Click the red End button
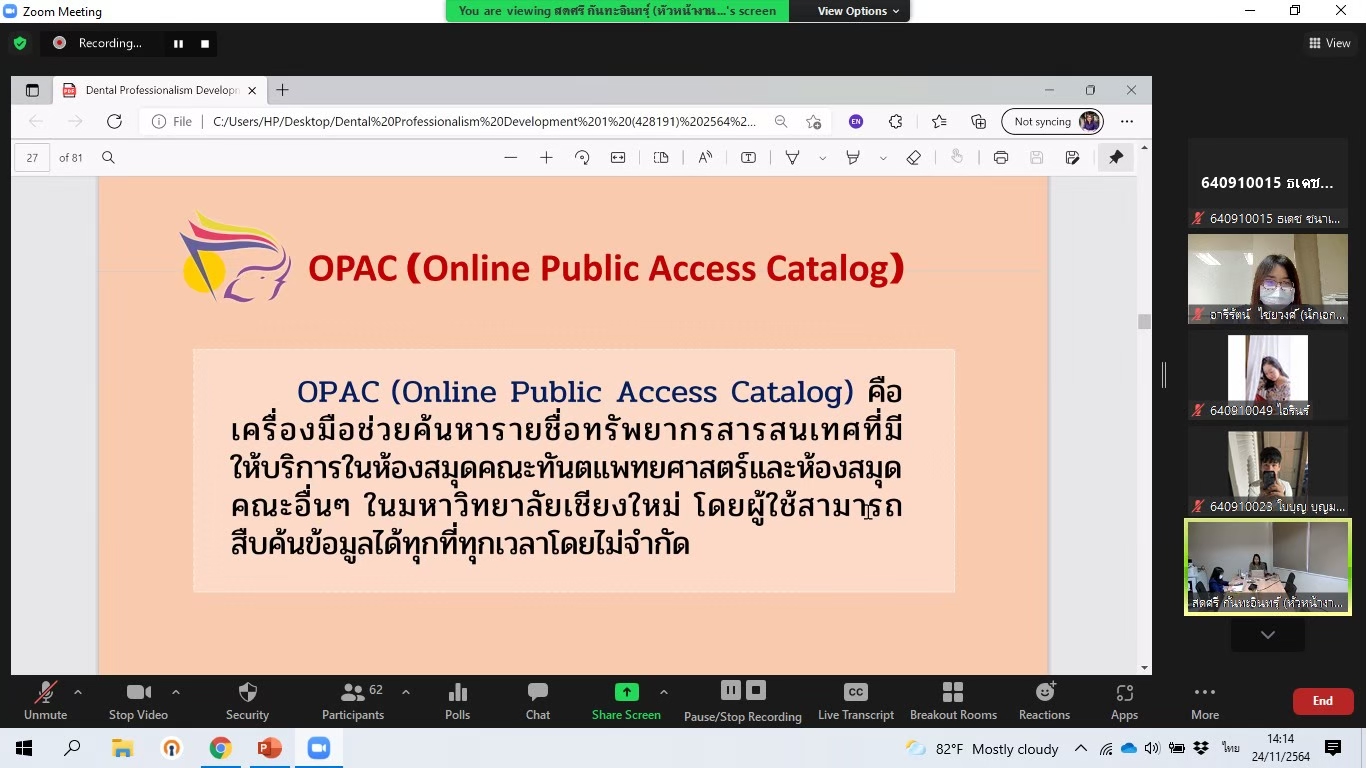The image size is (1366, 768). (x=1322, y=701)
